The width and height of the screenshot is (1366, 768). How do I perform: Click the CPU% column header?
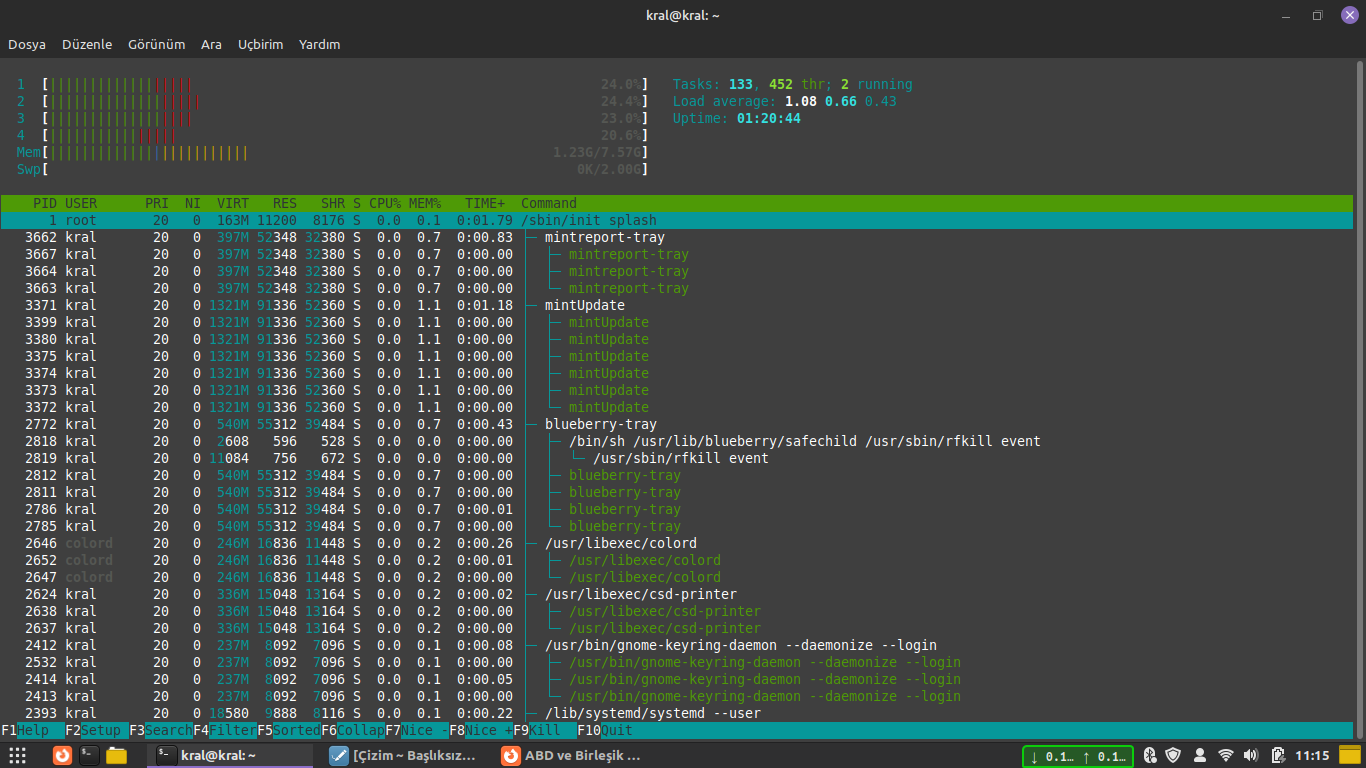pyautogui.click(x=384, y=203)
